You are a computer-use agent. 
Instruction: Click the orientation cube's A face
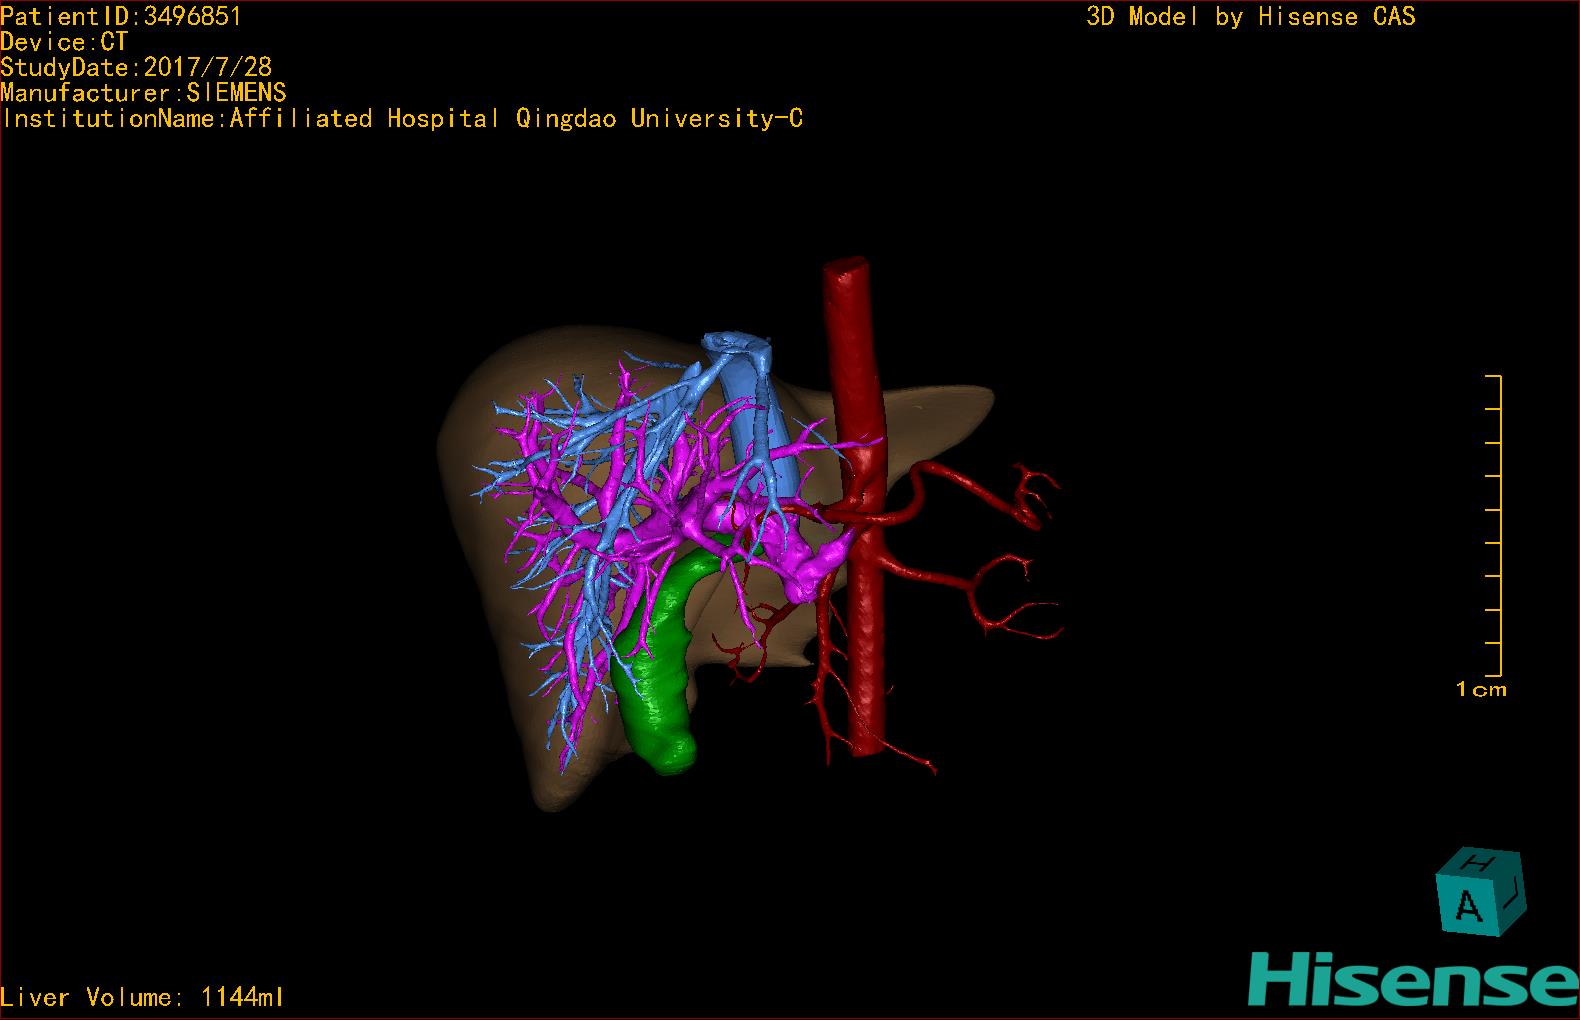(1468, 906)
